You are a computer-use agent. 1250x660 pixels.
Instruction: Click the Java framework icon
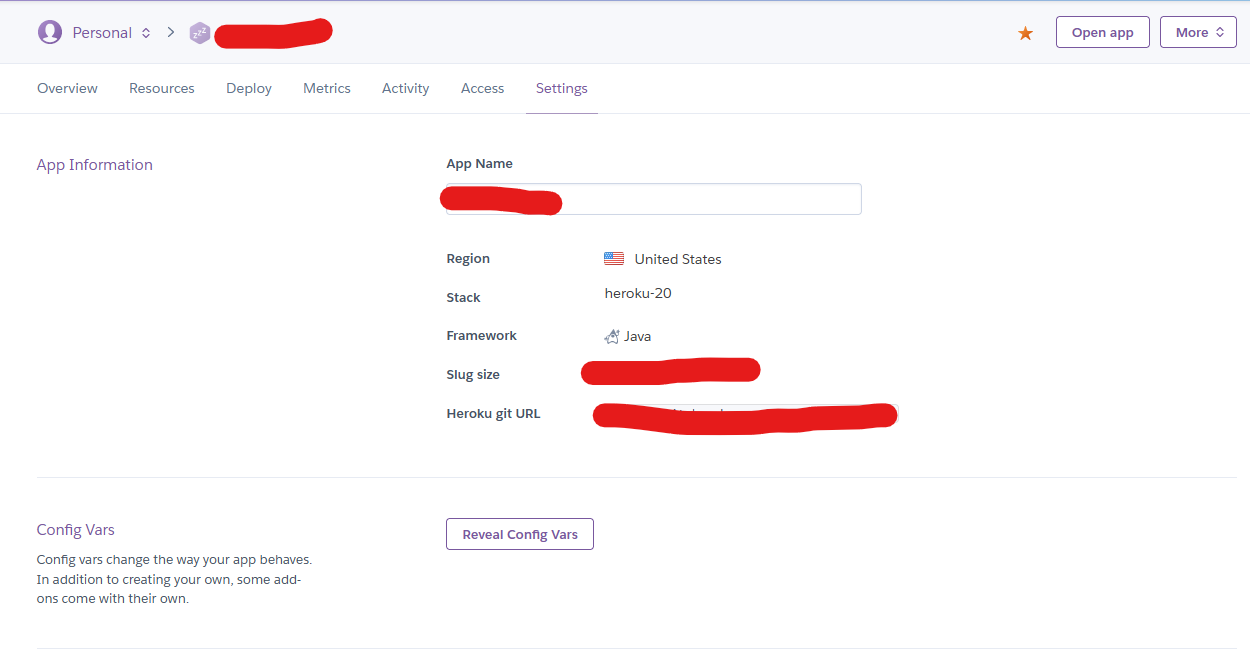click(612, 336)
